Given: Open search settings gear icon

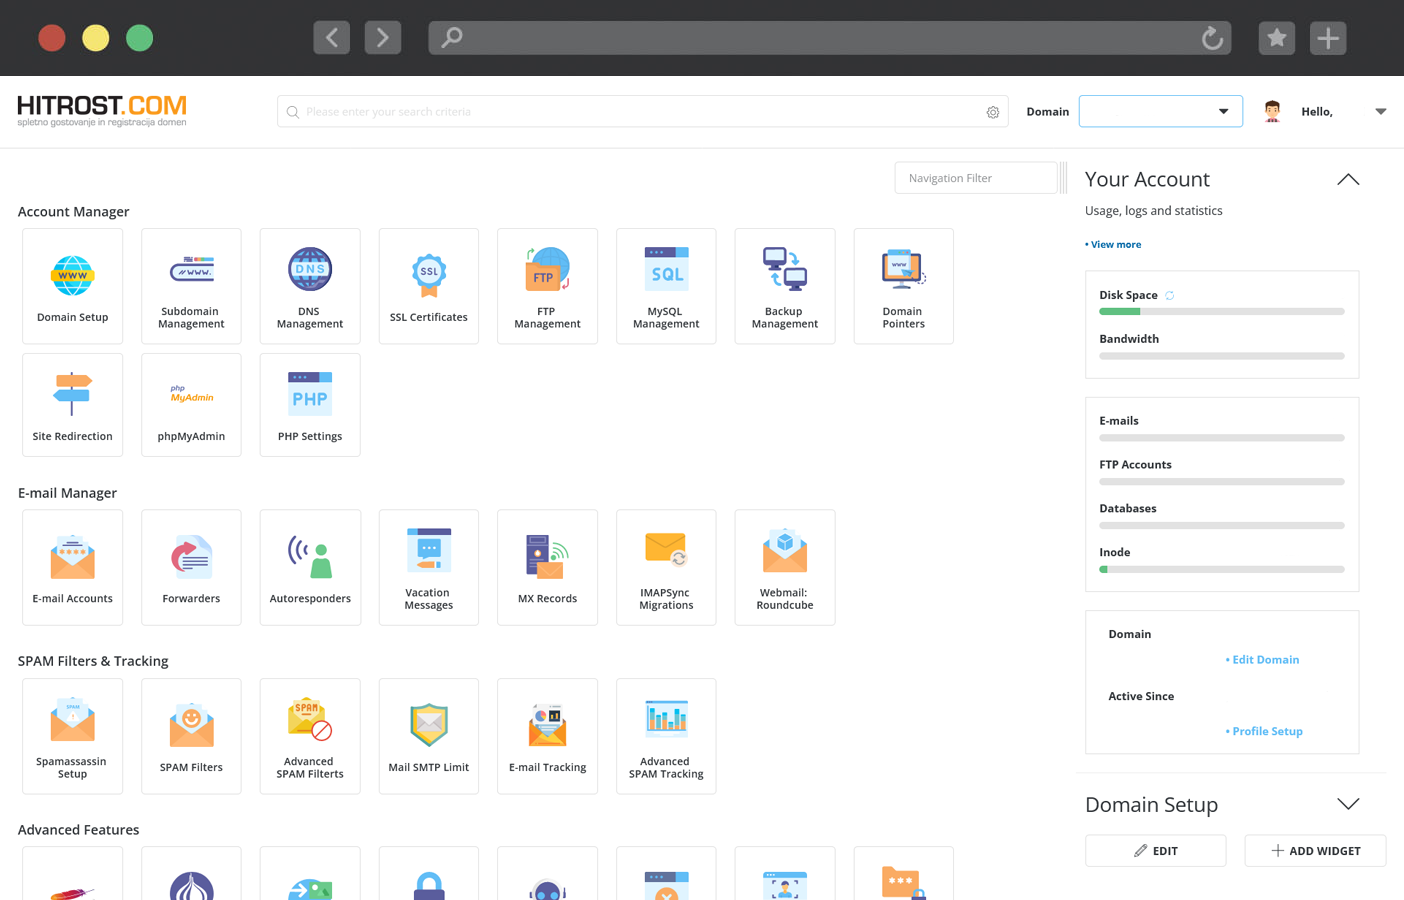Looking at the screenshot, I should 993,112.
